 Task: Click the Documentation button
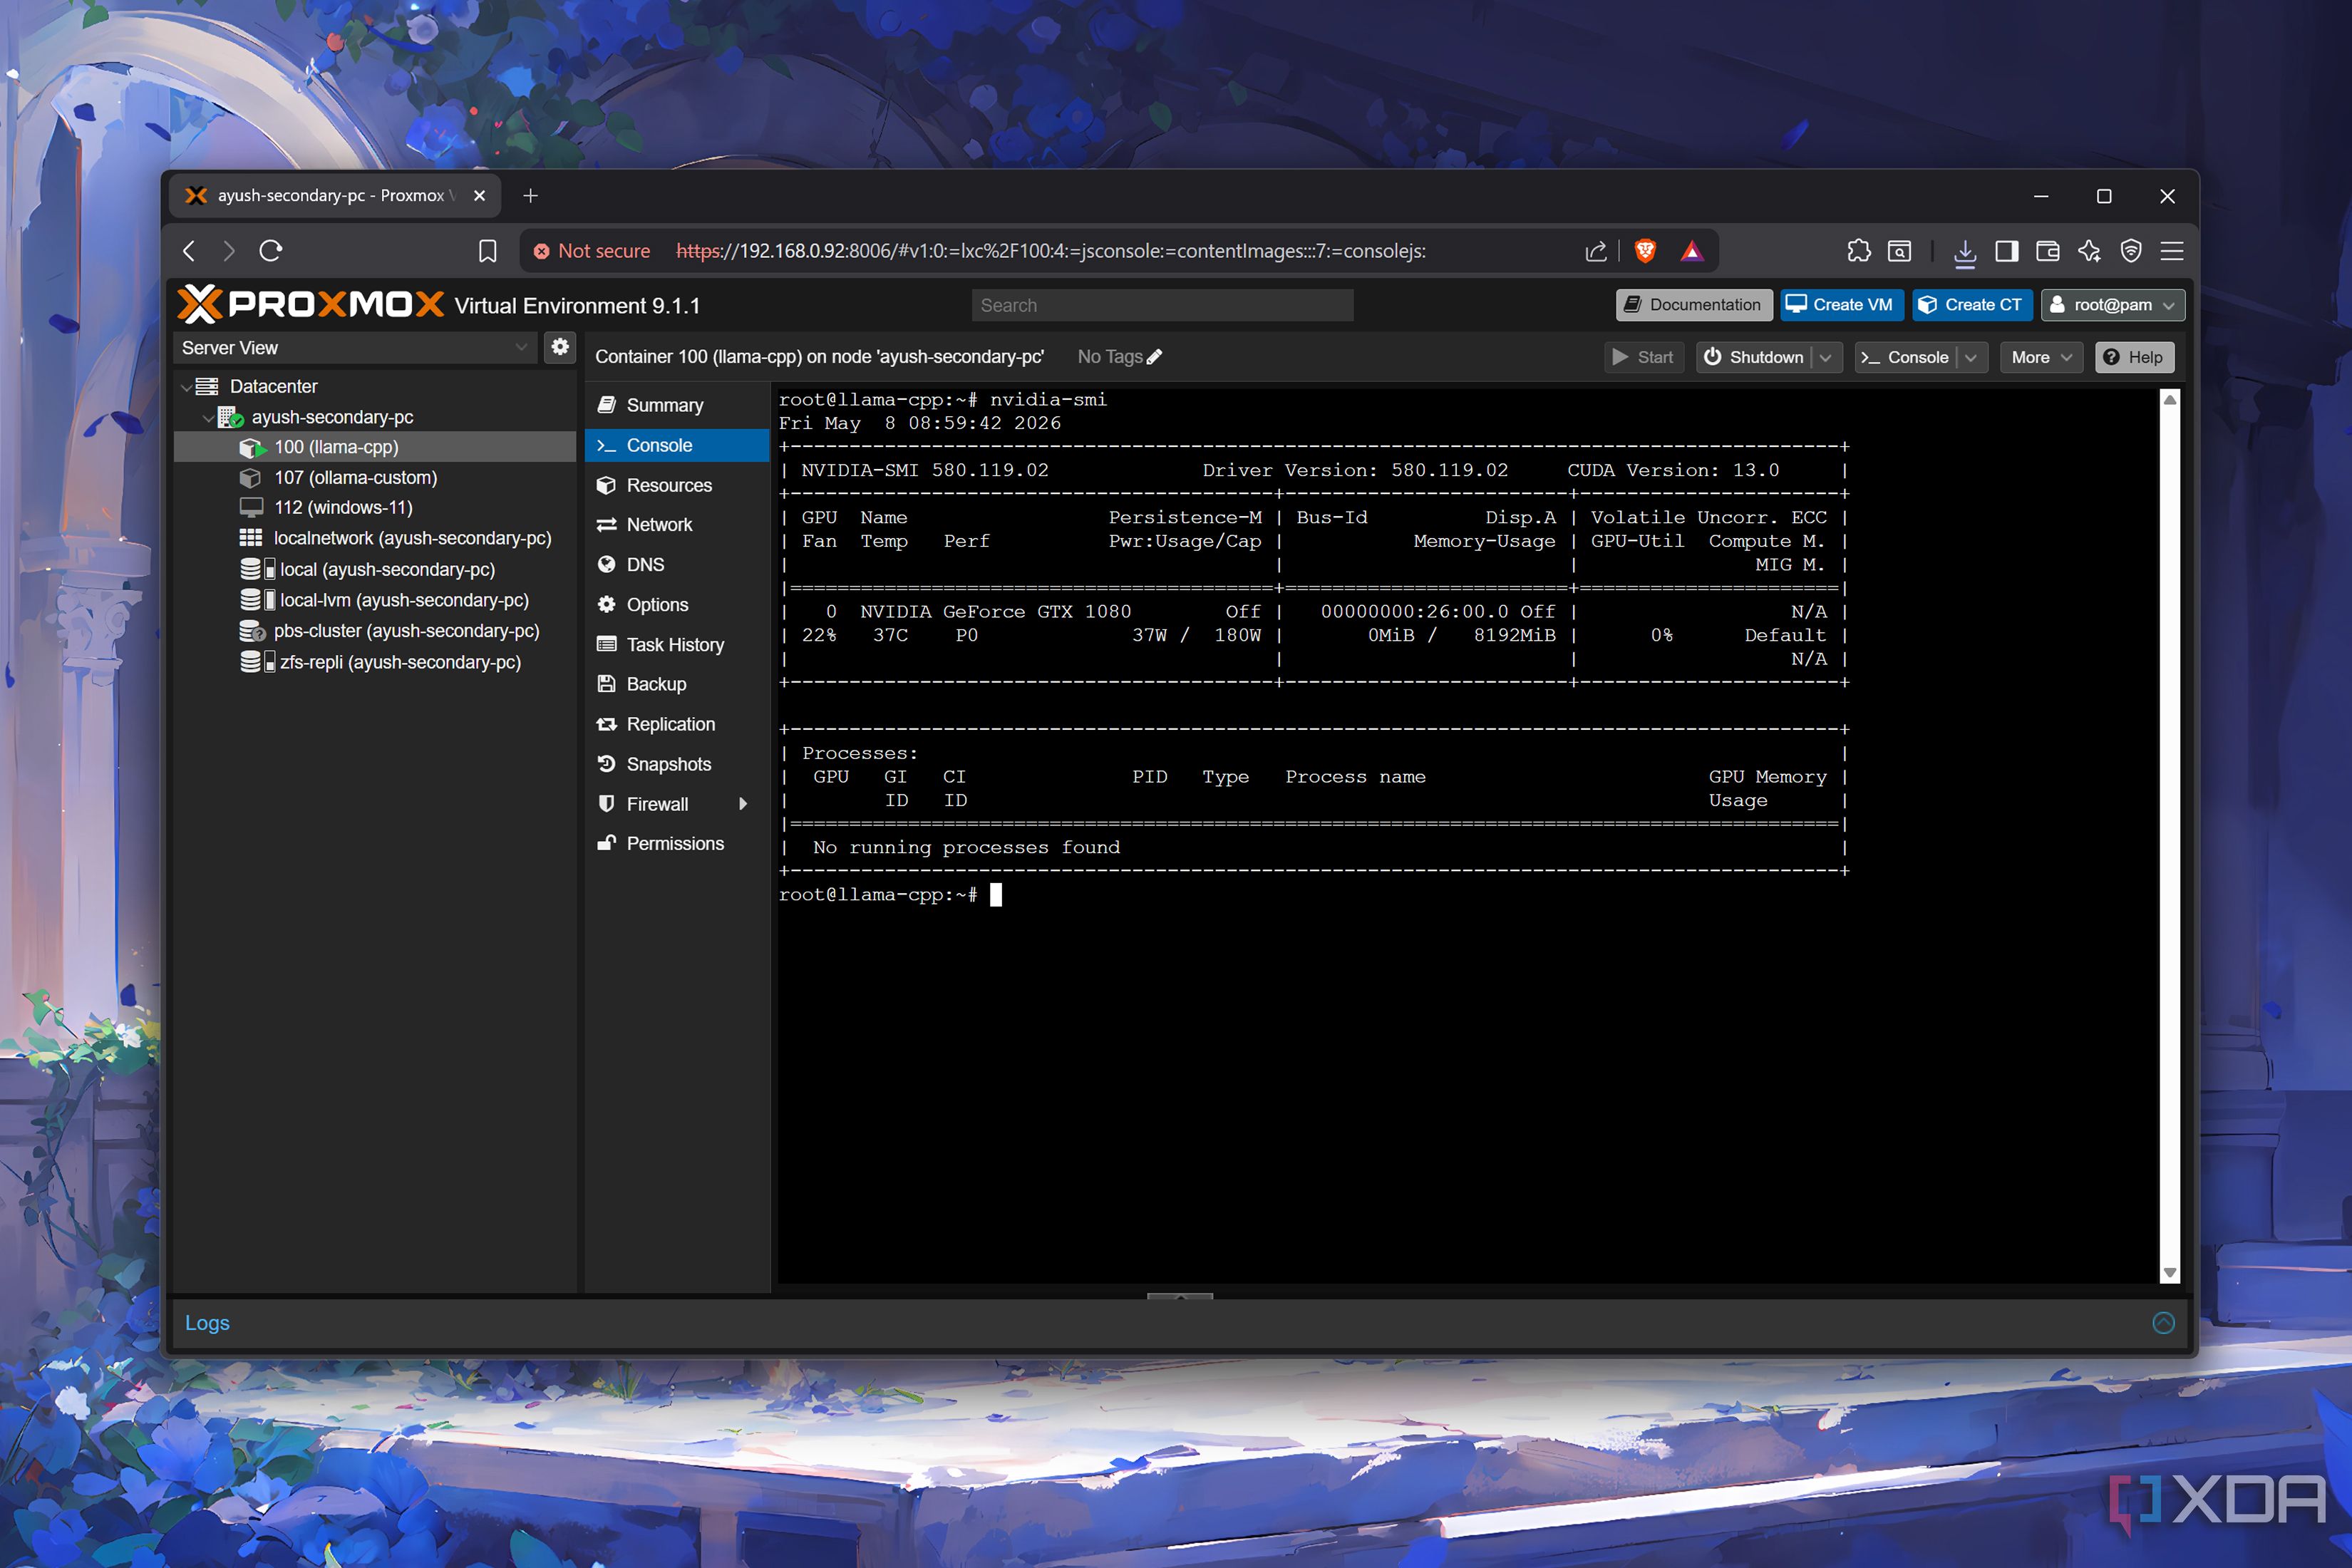click(x=1693, y=305)
